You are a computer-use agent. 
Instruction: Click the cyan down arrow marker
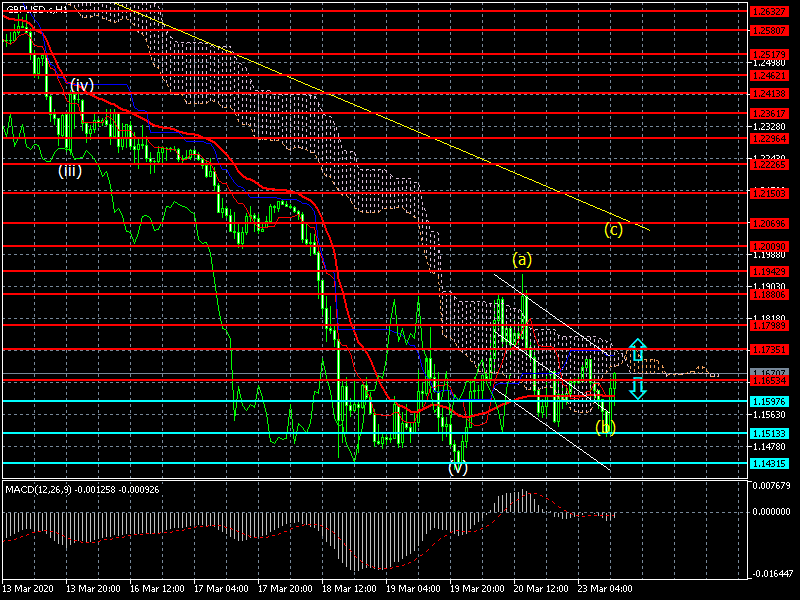pyautogui.click(x=637, y=388)
